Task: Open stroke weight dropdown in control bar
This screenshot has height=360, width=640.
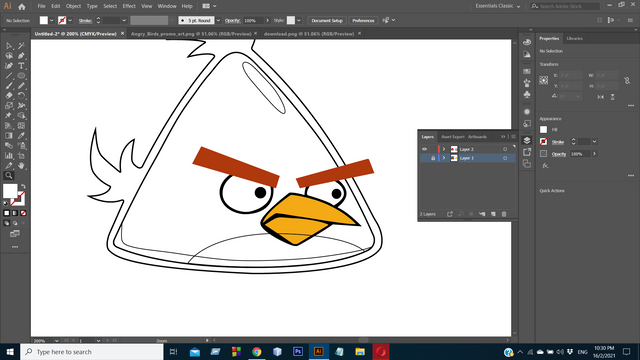Action: 124,20
